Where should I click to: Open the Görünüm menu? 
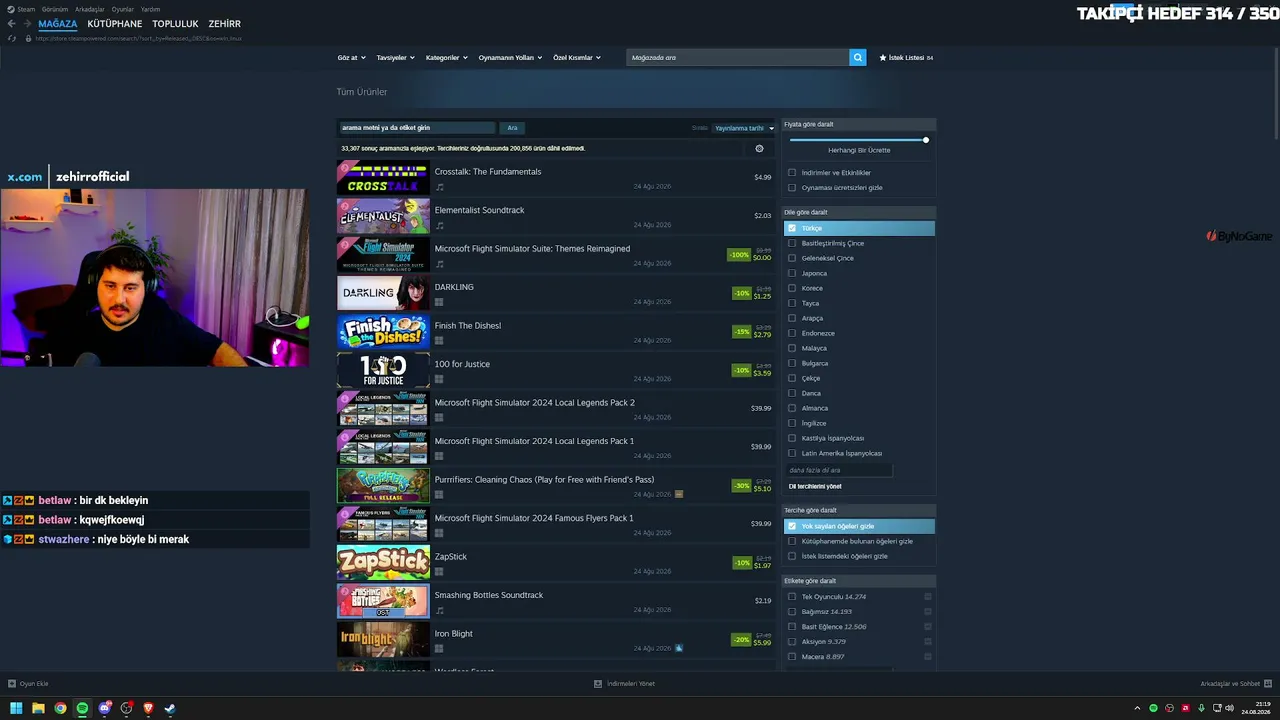[55, 9]
